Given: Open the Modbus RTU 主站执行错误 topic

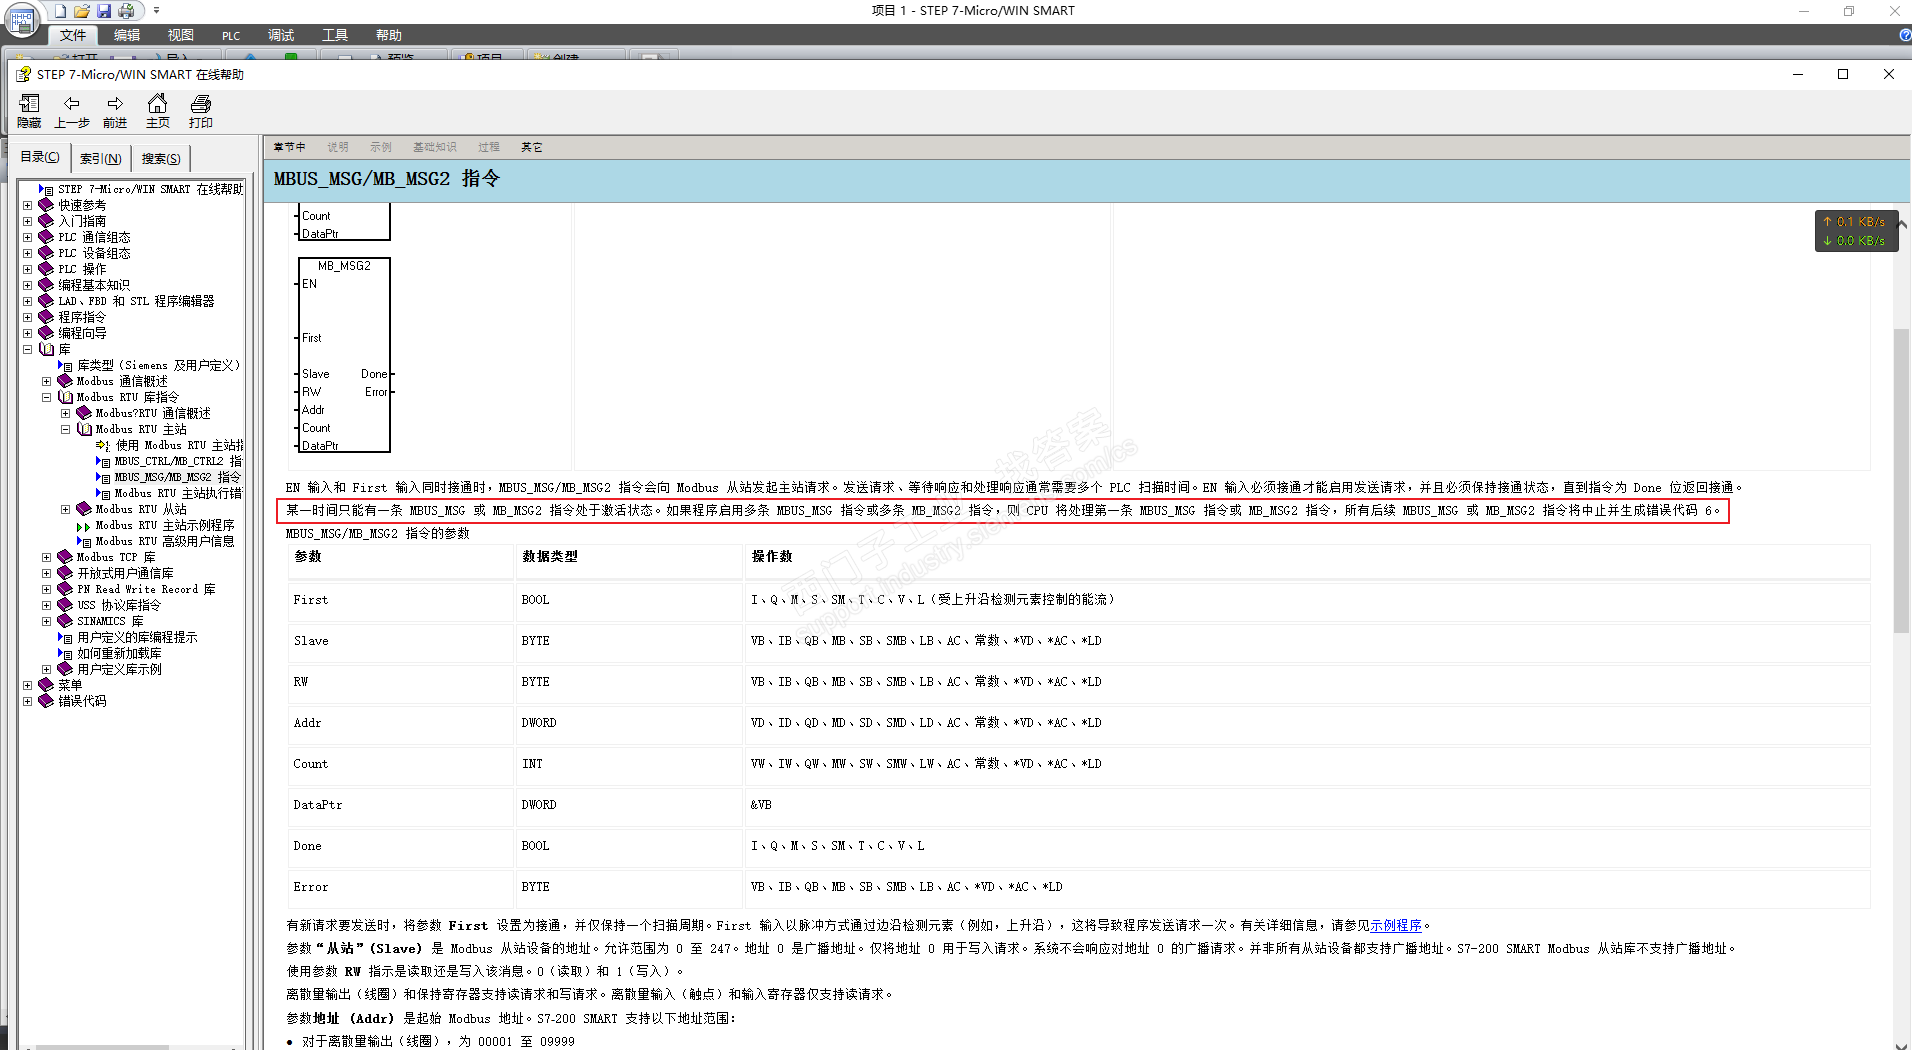Looking at the screenshot, I should [x=178, y=493].
